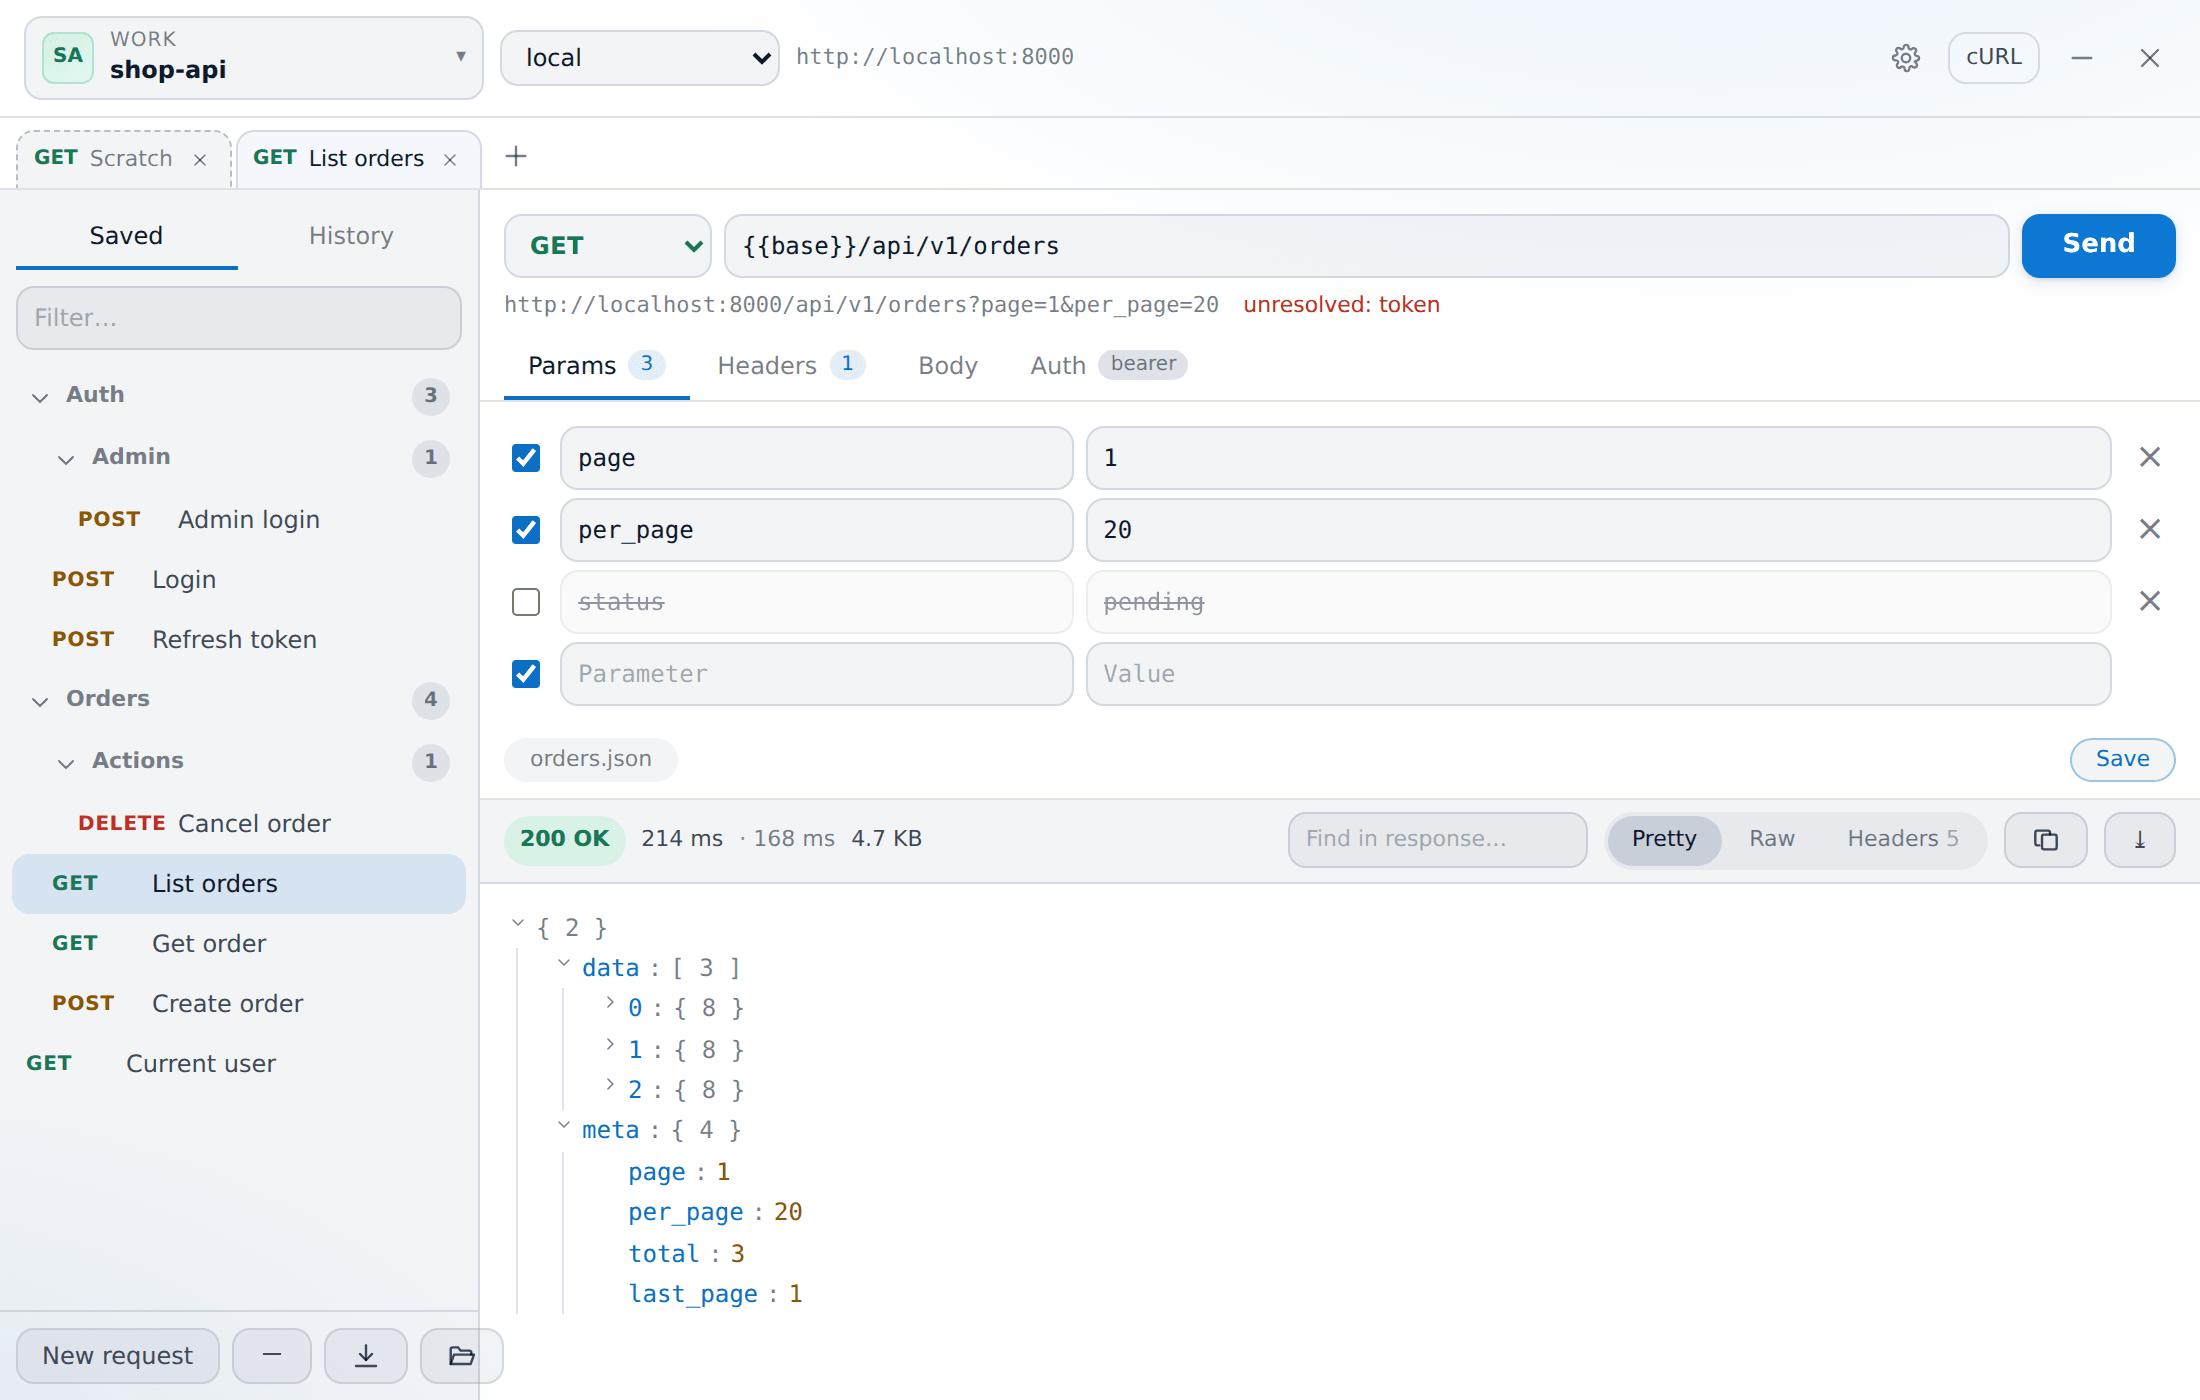Image resolution: width=2200 pixels, height=1400 pixels.
Task: Click the request URL field
Action: [1366, 246]
